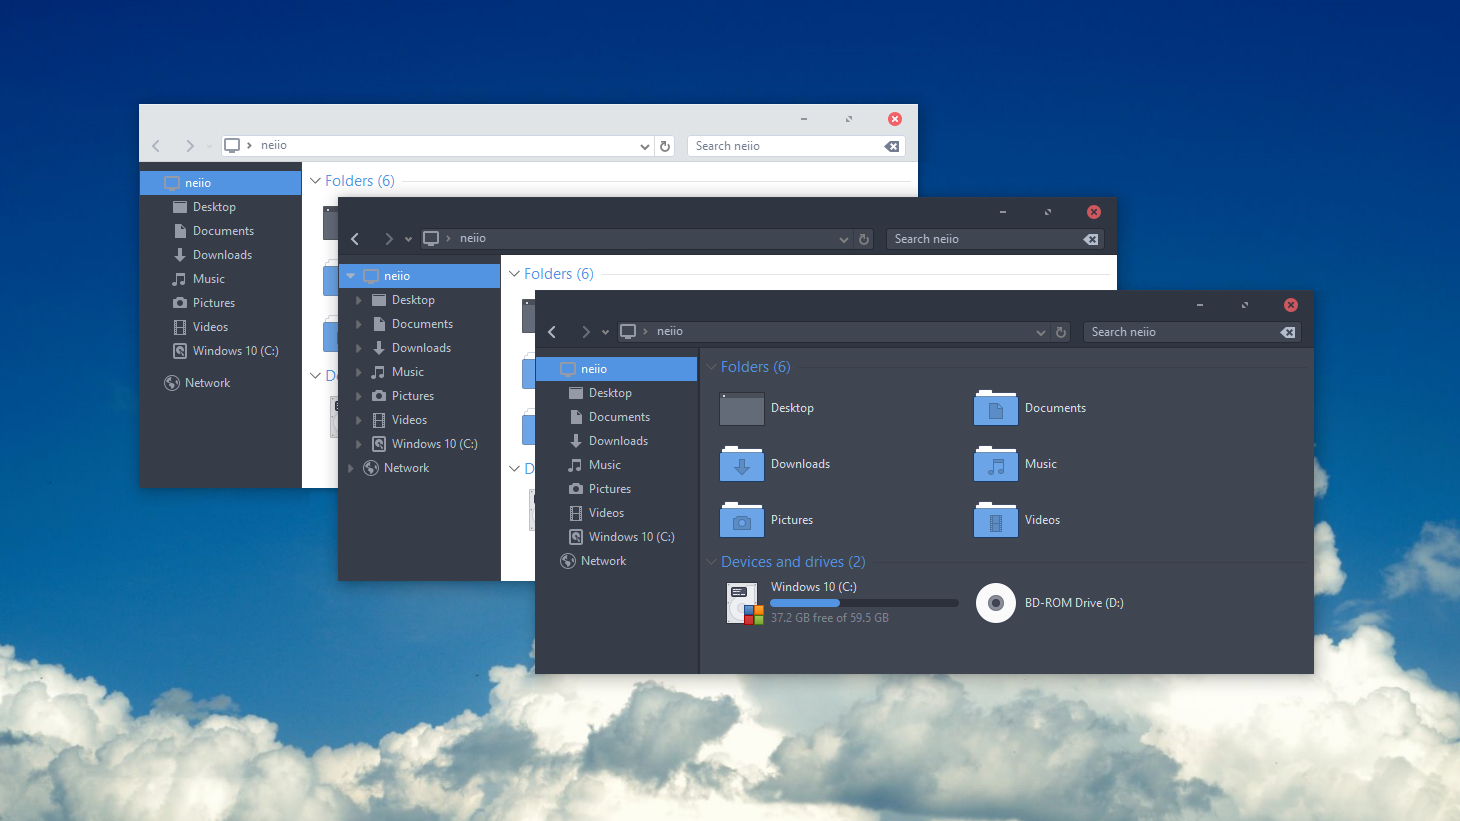Collapse the Devices and drives (2) group

pos(712,562)
